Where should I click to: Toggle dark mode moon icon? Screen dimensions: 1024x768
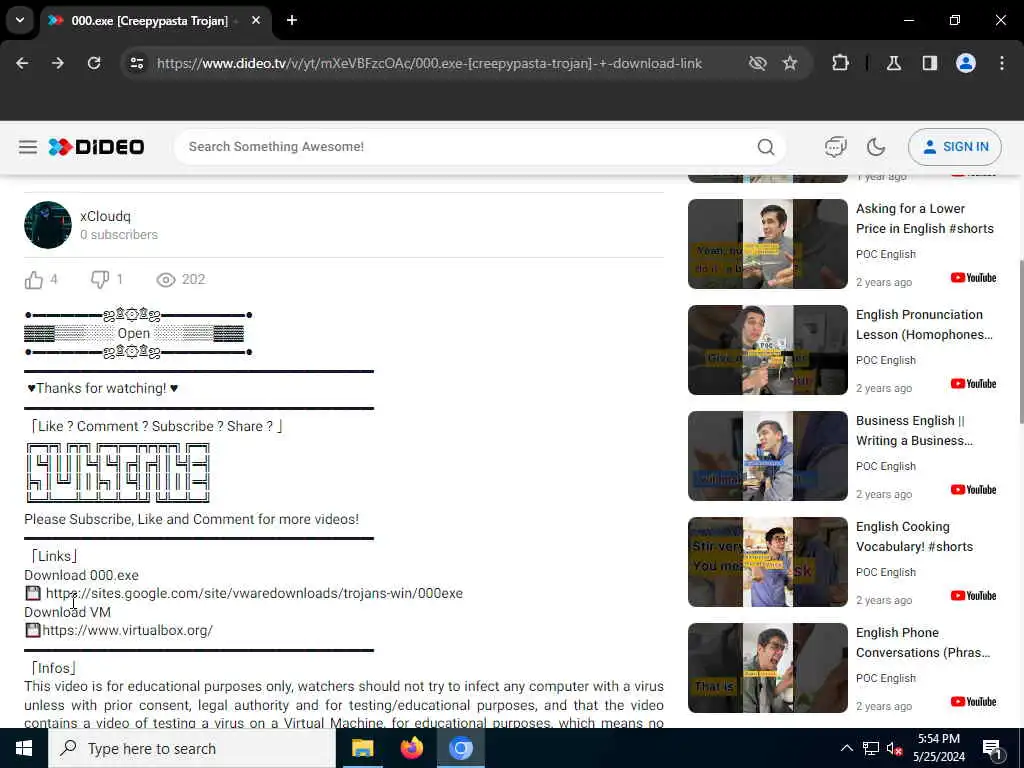(876, 147)
